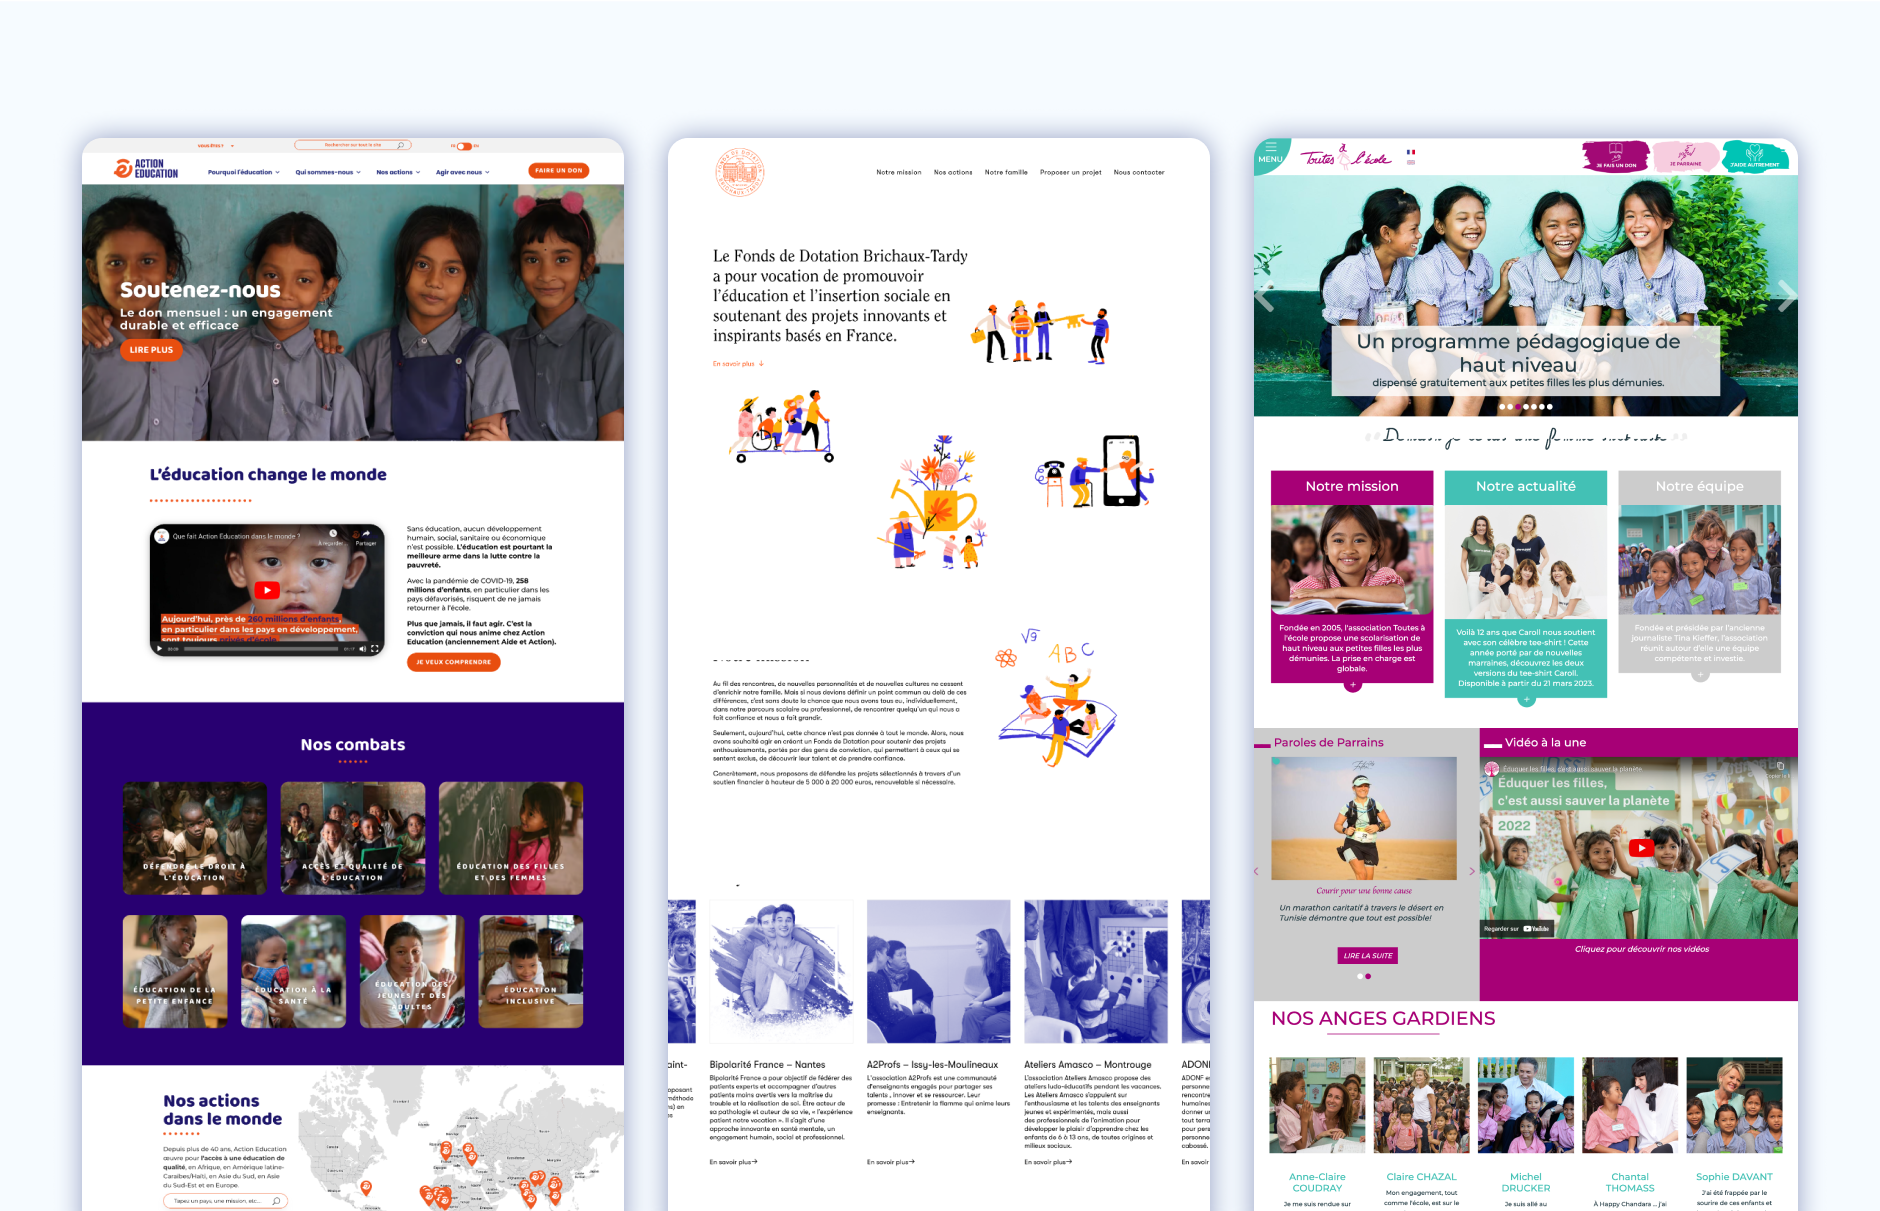Click the YouTube play button on Action Education video
The height and width of the screenshot is (1211, 1880).
tap(267, 590)
